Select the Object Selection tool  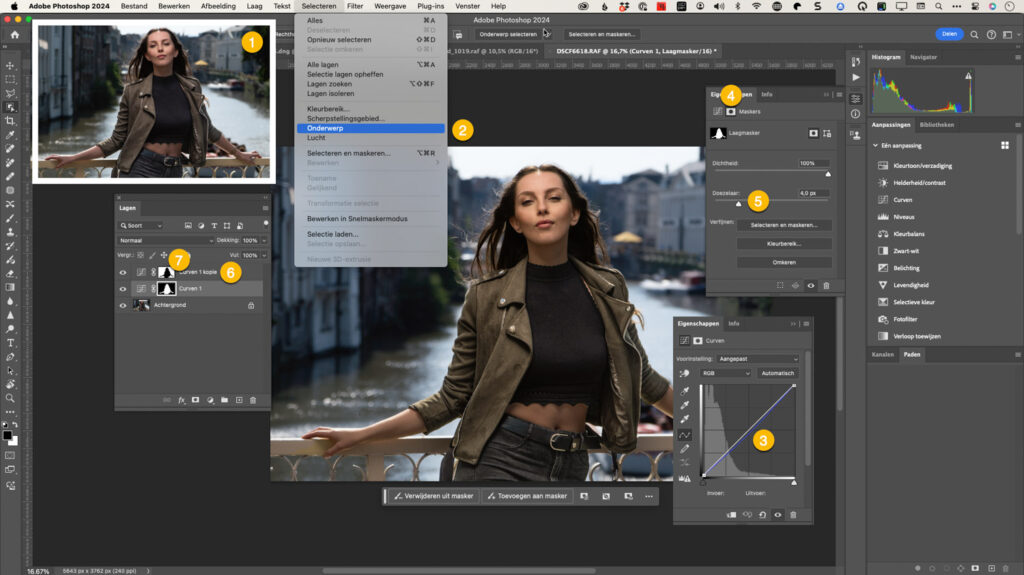tap(10, 107)
